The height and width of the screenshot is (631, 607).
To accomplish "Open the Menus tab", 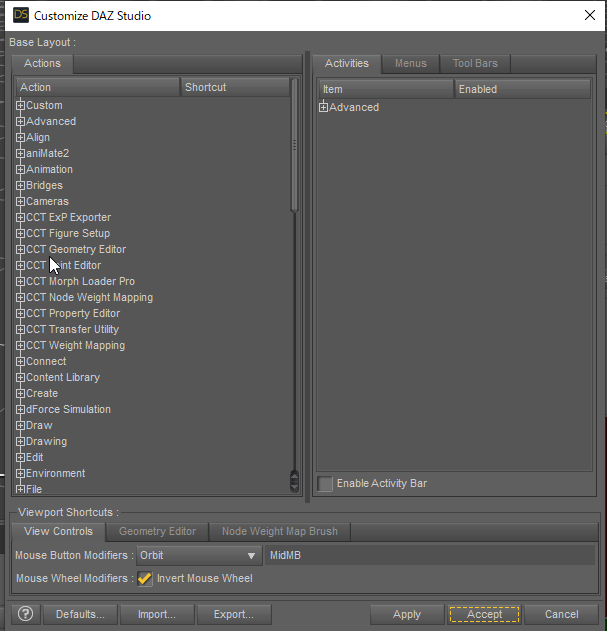I will click(411, 64).
